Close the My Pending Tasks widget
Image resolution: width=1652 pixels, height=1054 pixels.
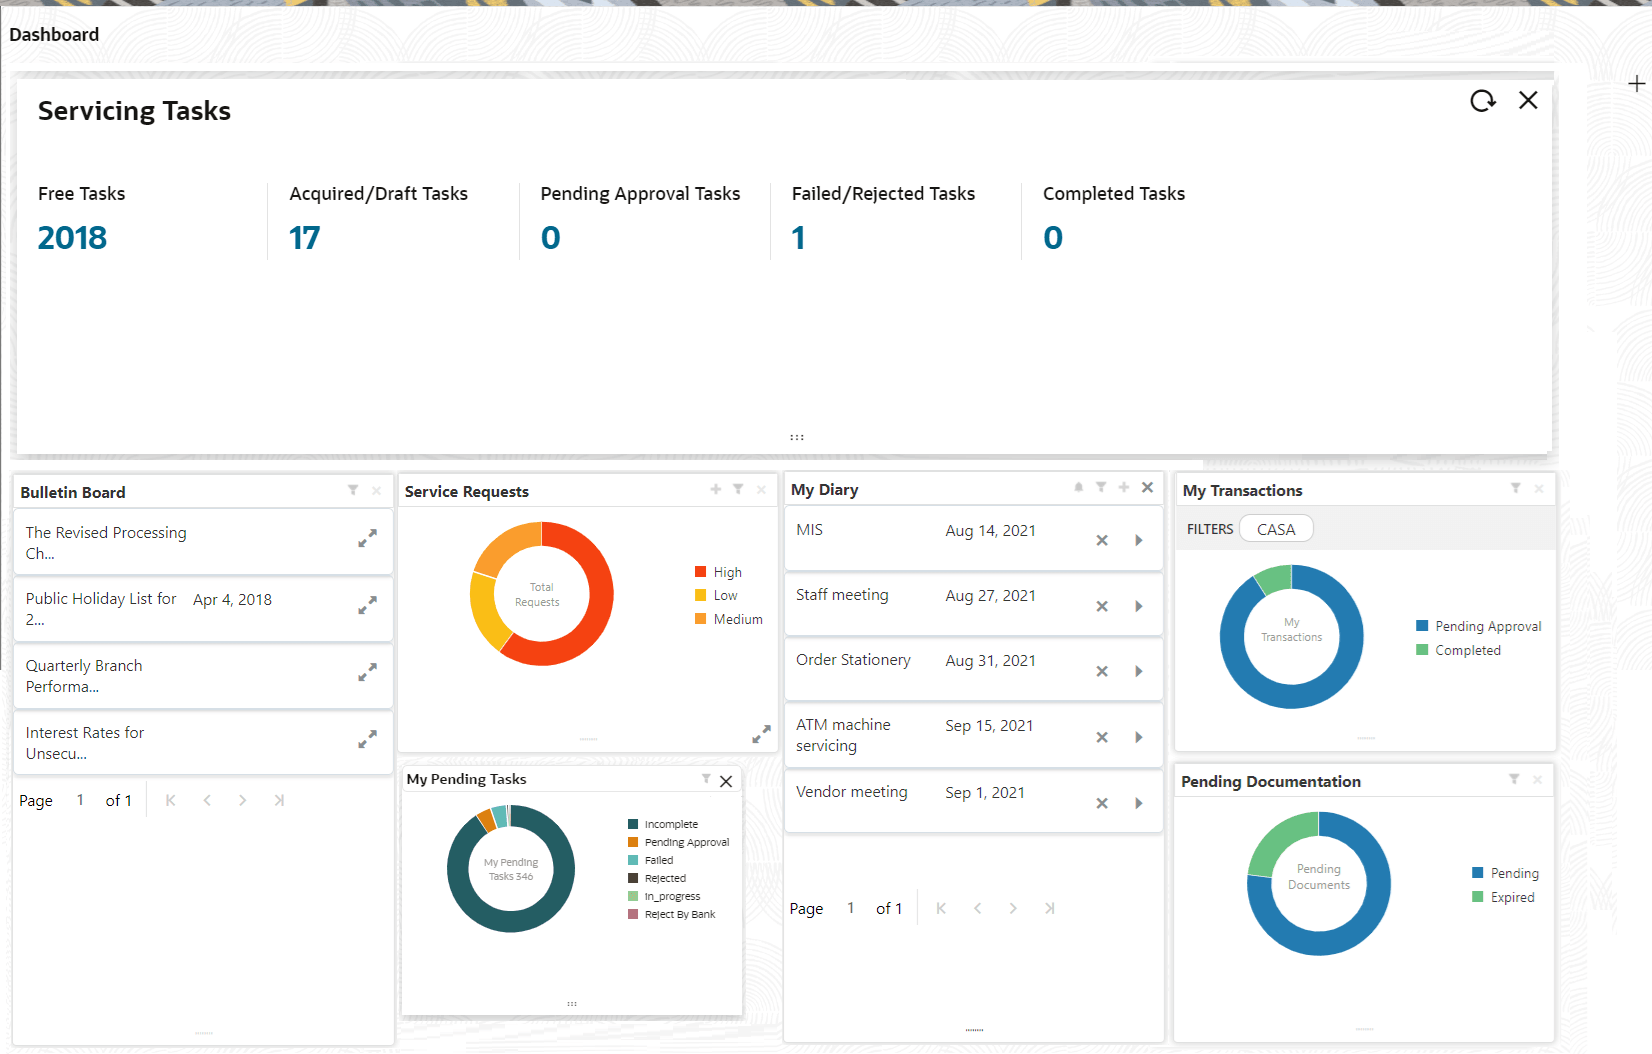[x=726, y=781]
